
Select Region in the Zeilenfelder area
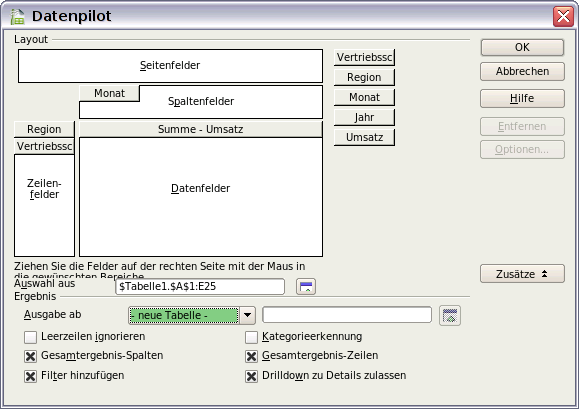pos(44,130)
